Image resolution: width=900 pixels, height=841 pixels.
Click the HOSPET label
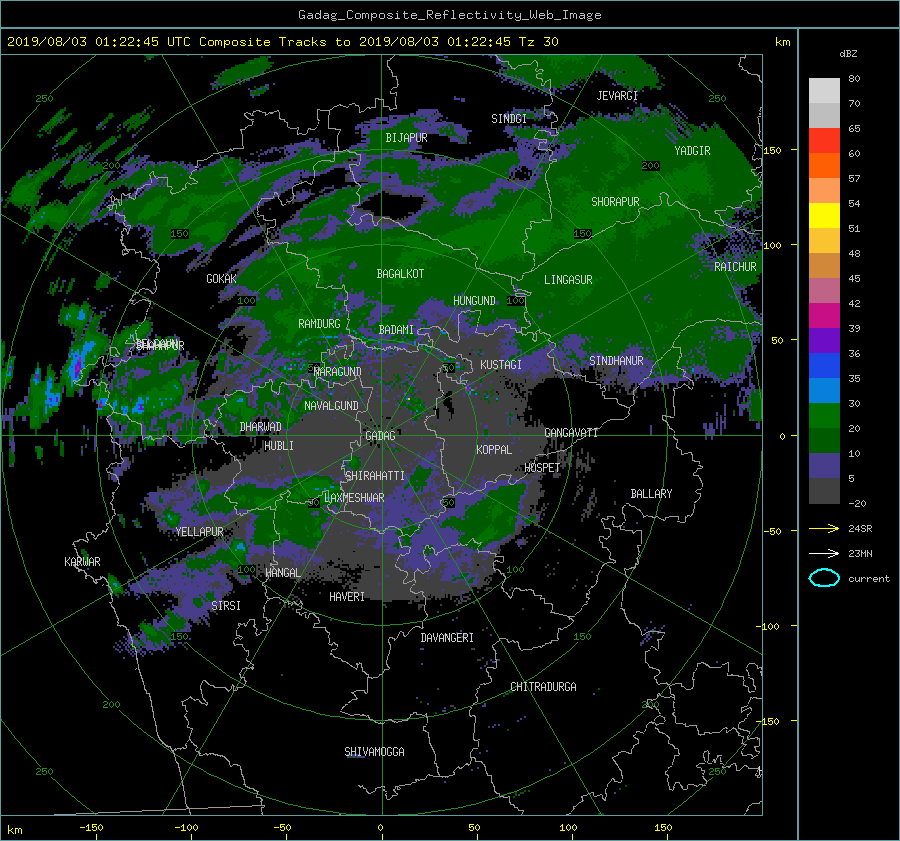[542, 468]
